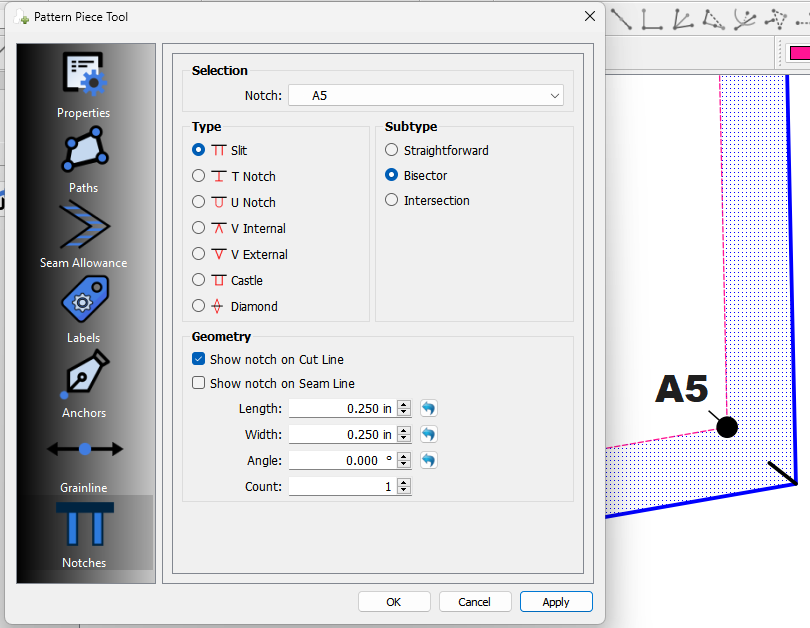The height and width of the screenshot is (628, 810).
Task: Click the Count input field
Action: point(343,486)
